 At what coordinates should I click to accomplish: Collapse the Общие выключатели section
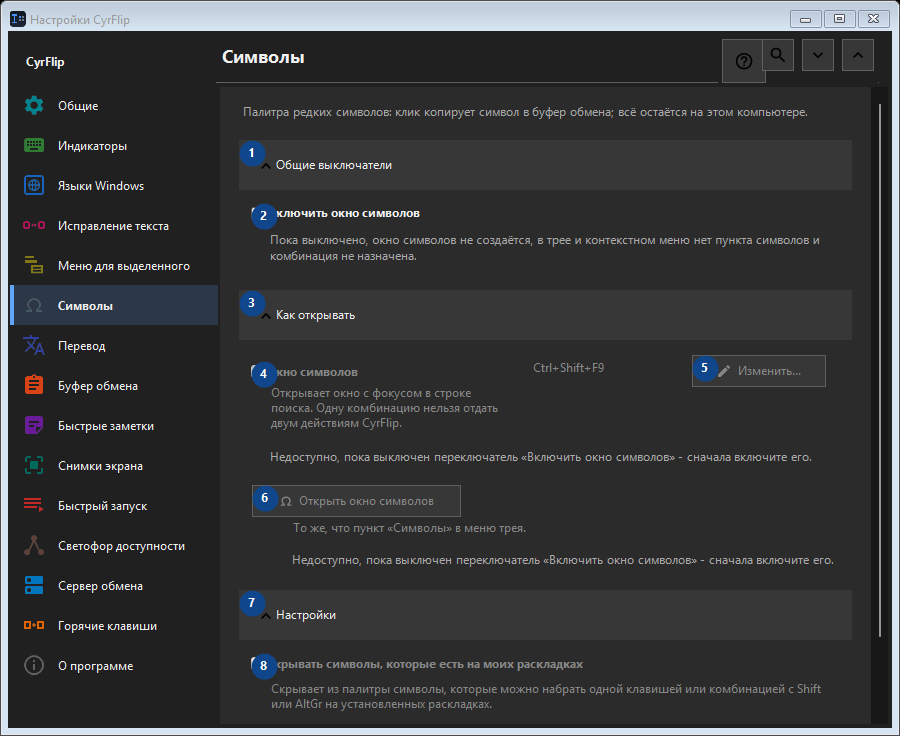pos(545,165)
